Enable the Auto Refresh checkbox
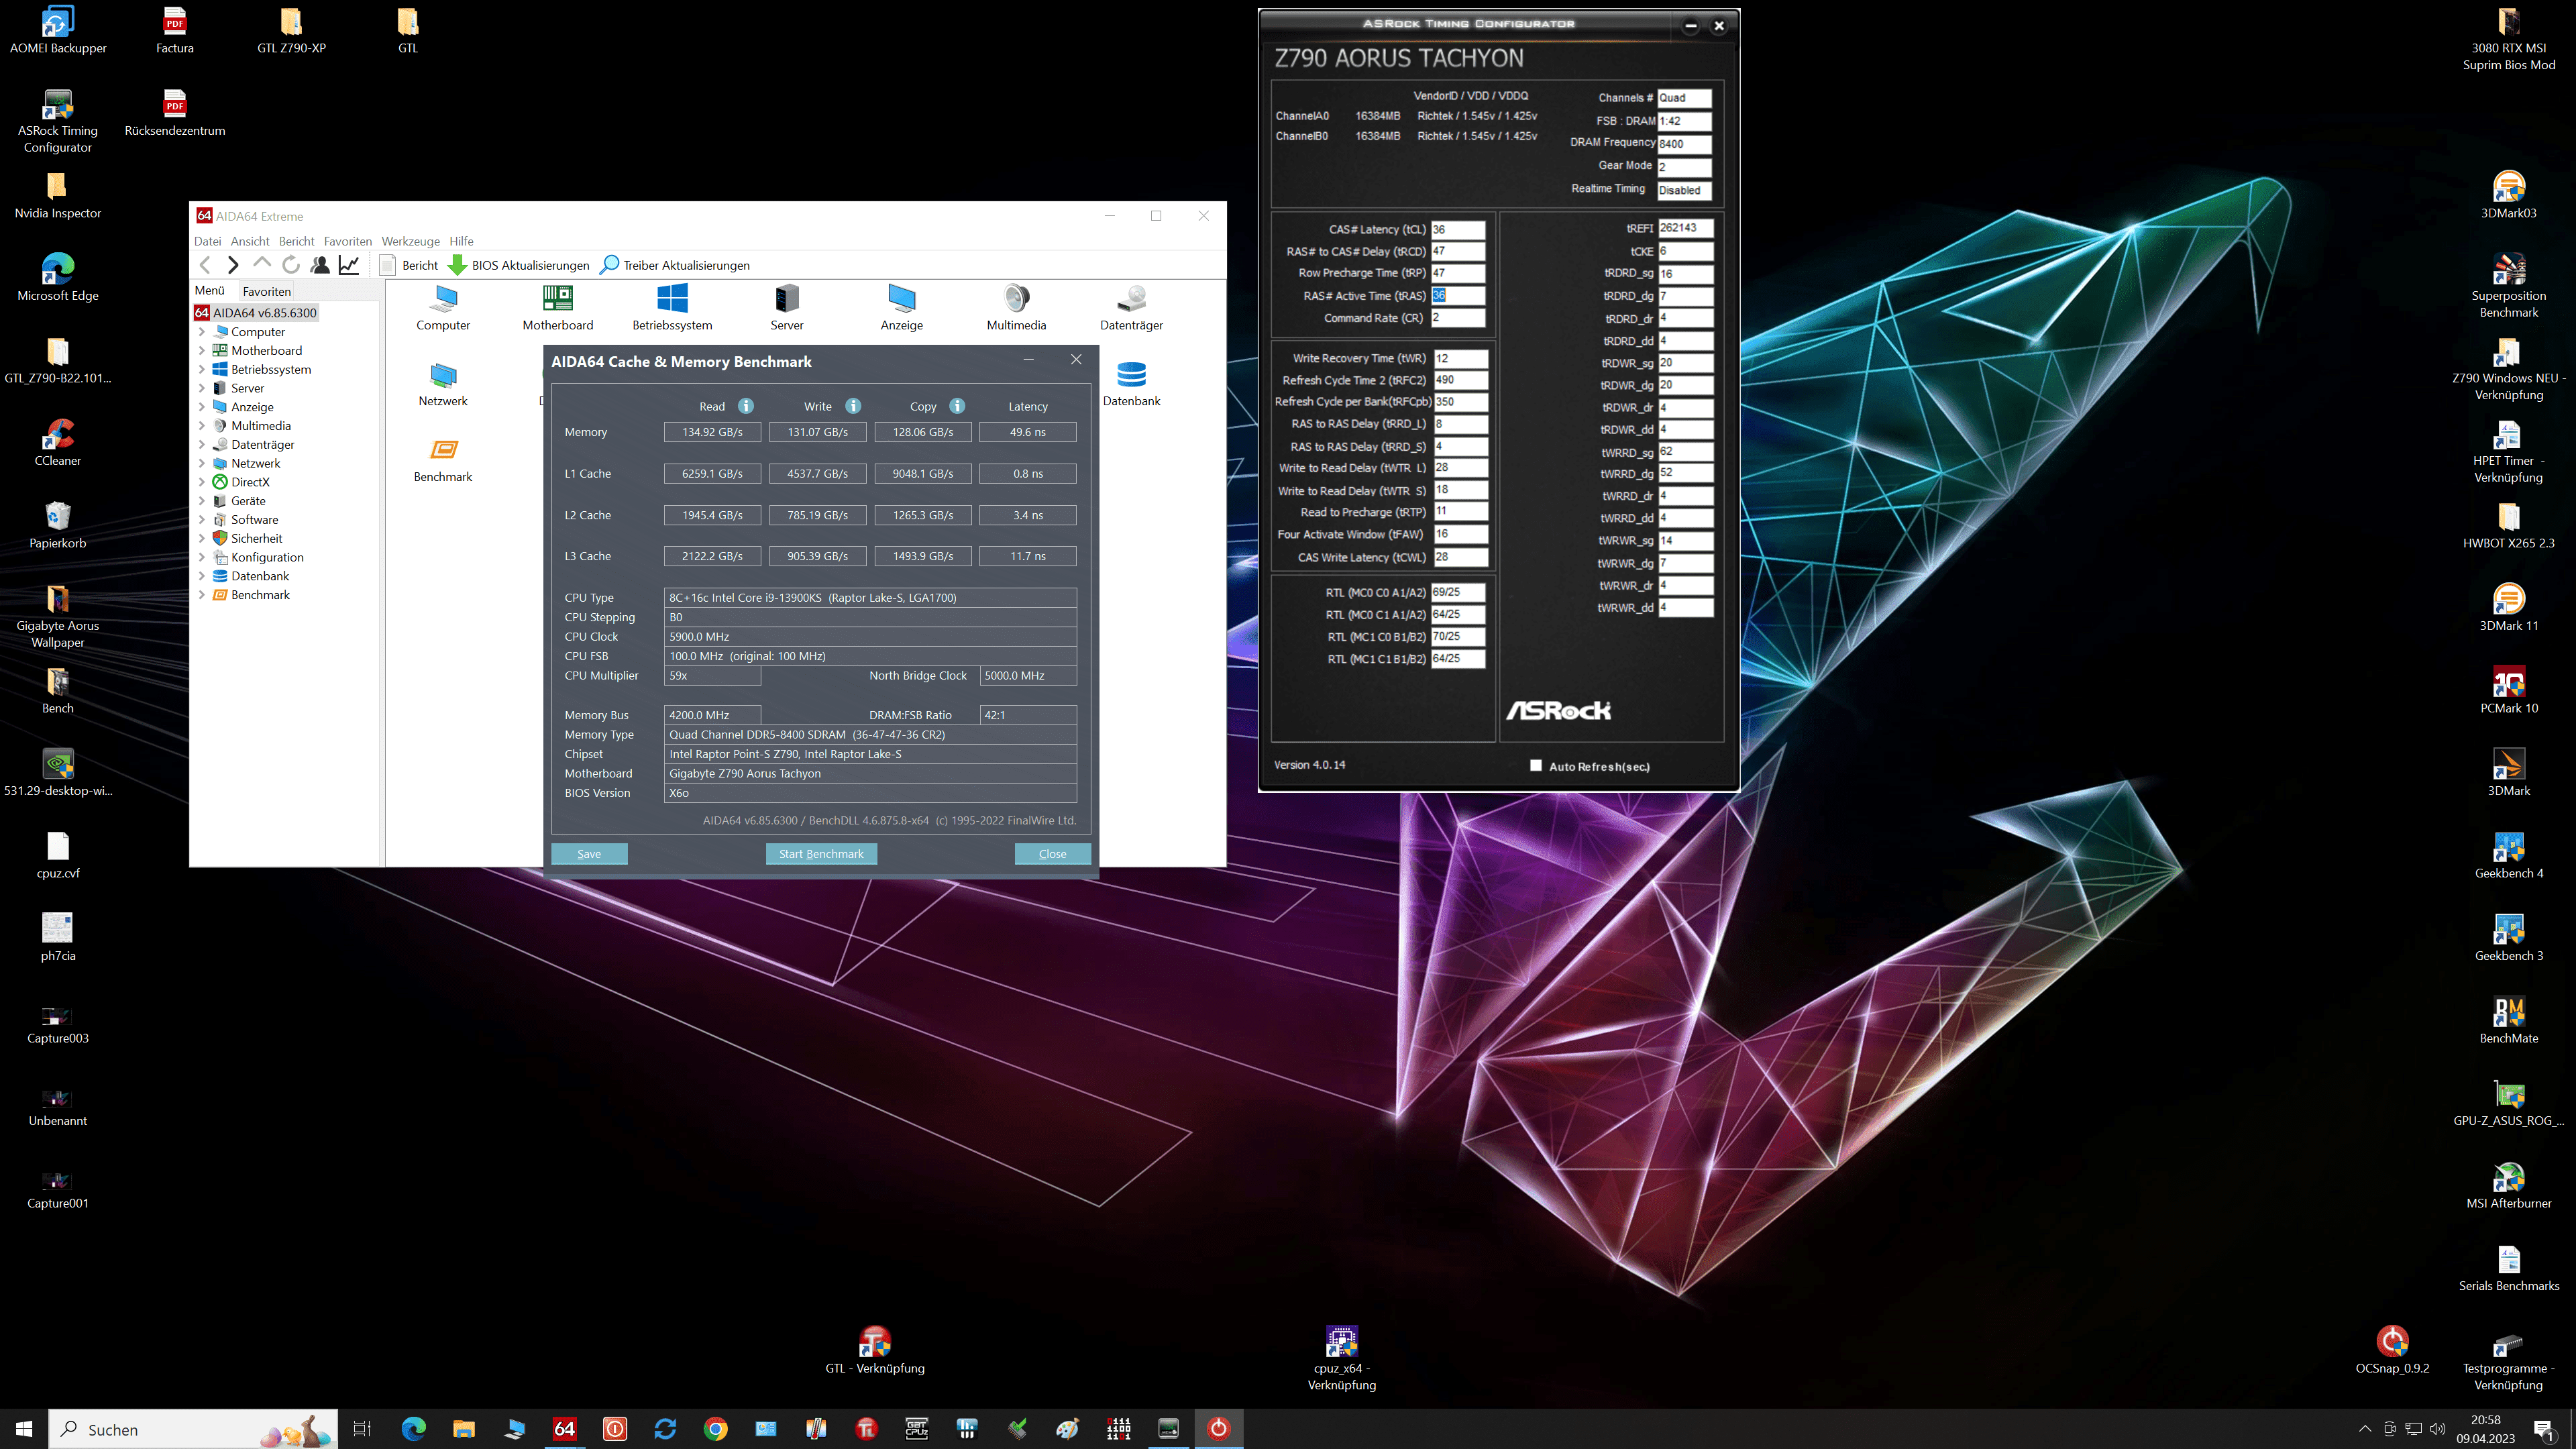 click(x=1536, y=766)
